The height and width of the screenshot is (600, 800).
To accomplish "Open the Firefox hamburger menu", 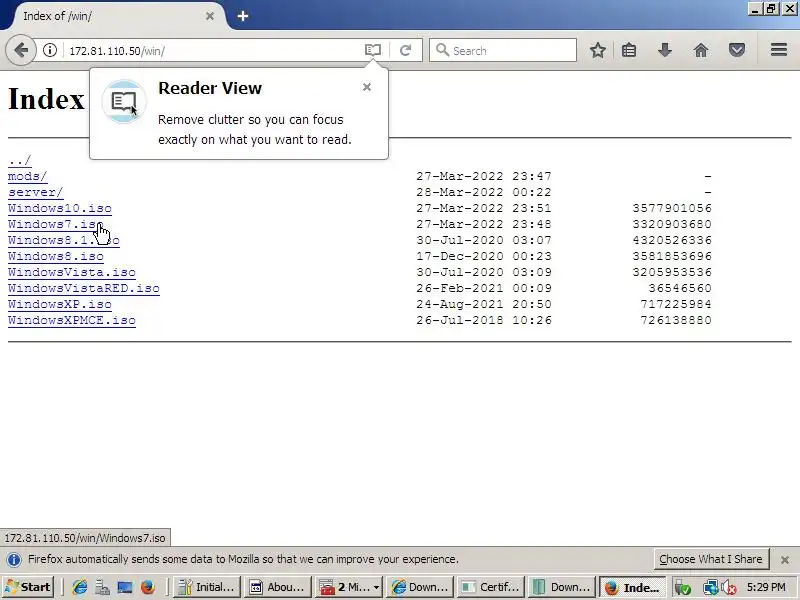I will coord(779,50).
